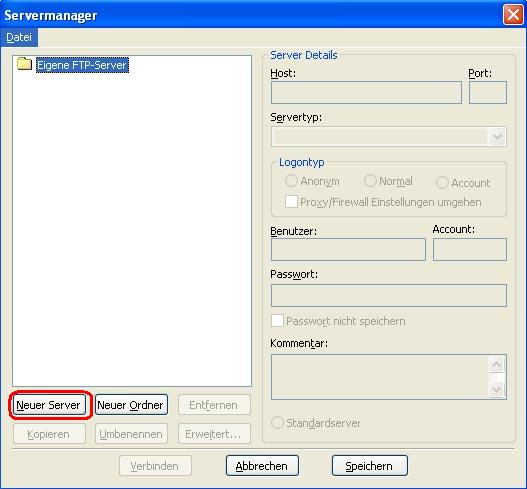Save settings with the Speichern button
Image resolution: width=527 pixels, height=489 pixels.
369,466
